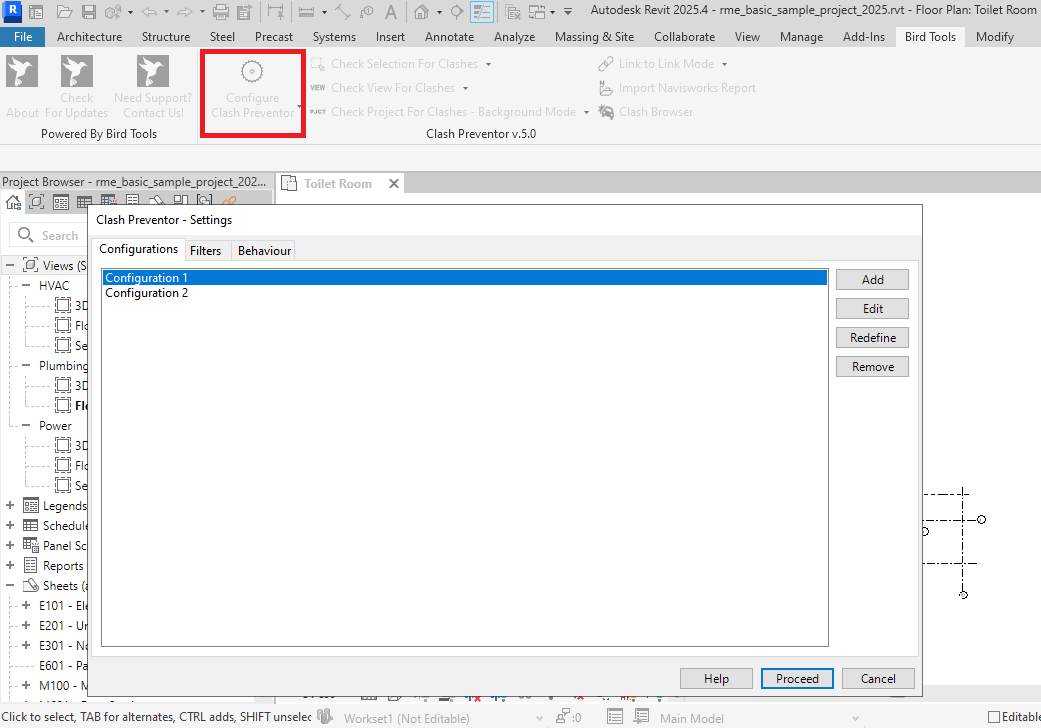
Task: Expand the Schedules node in Project Browser
Action: 10,526
